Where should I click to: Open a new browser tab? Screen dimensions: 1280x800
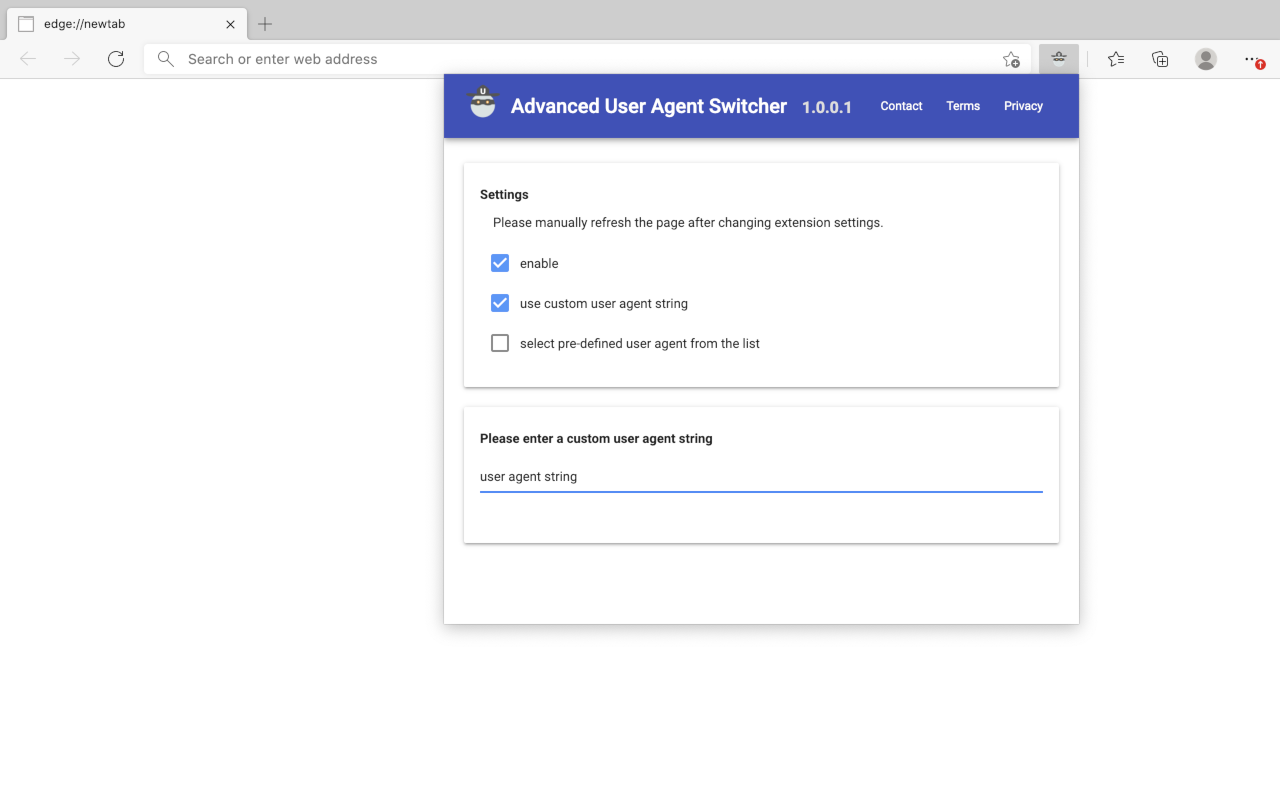pyautogui.click(x=265, y=24)
